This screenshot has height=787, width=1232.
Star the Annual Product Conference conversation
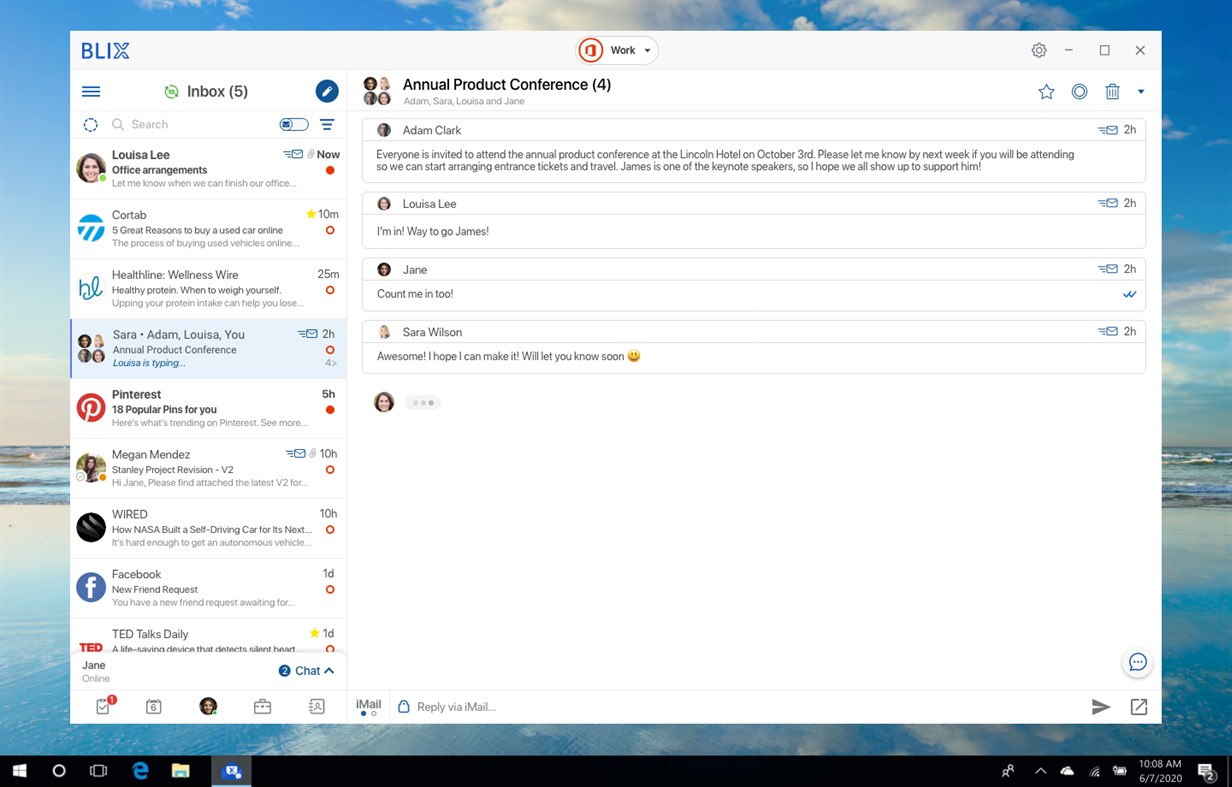(1046, 92)
